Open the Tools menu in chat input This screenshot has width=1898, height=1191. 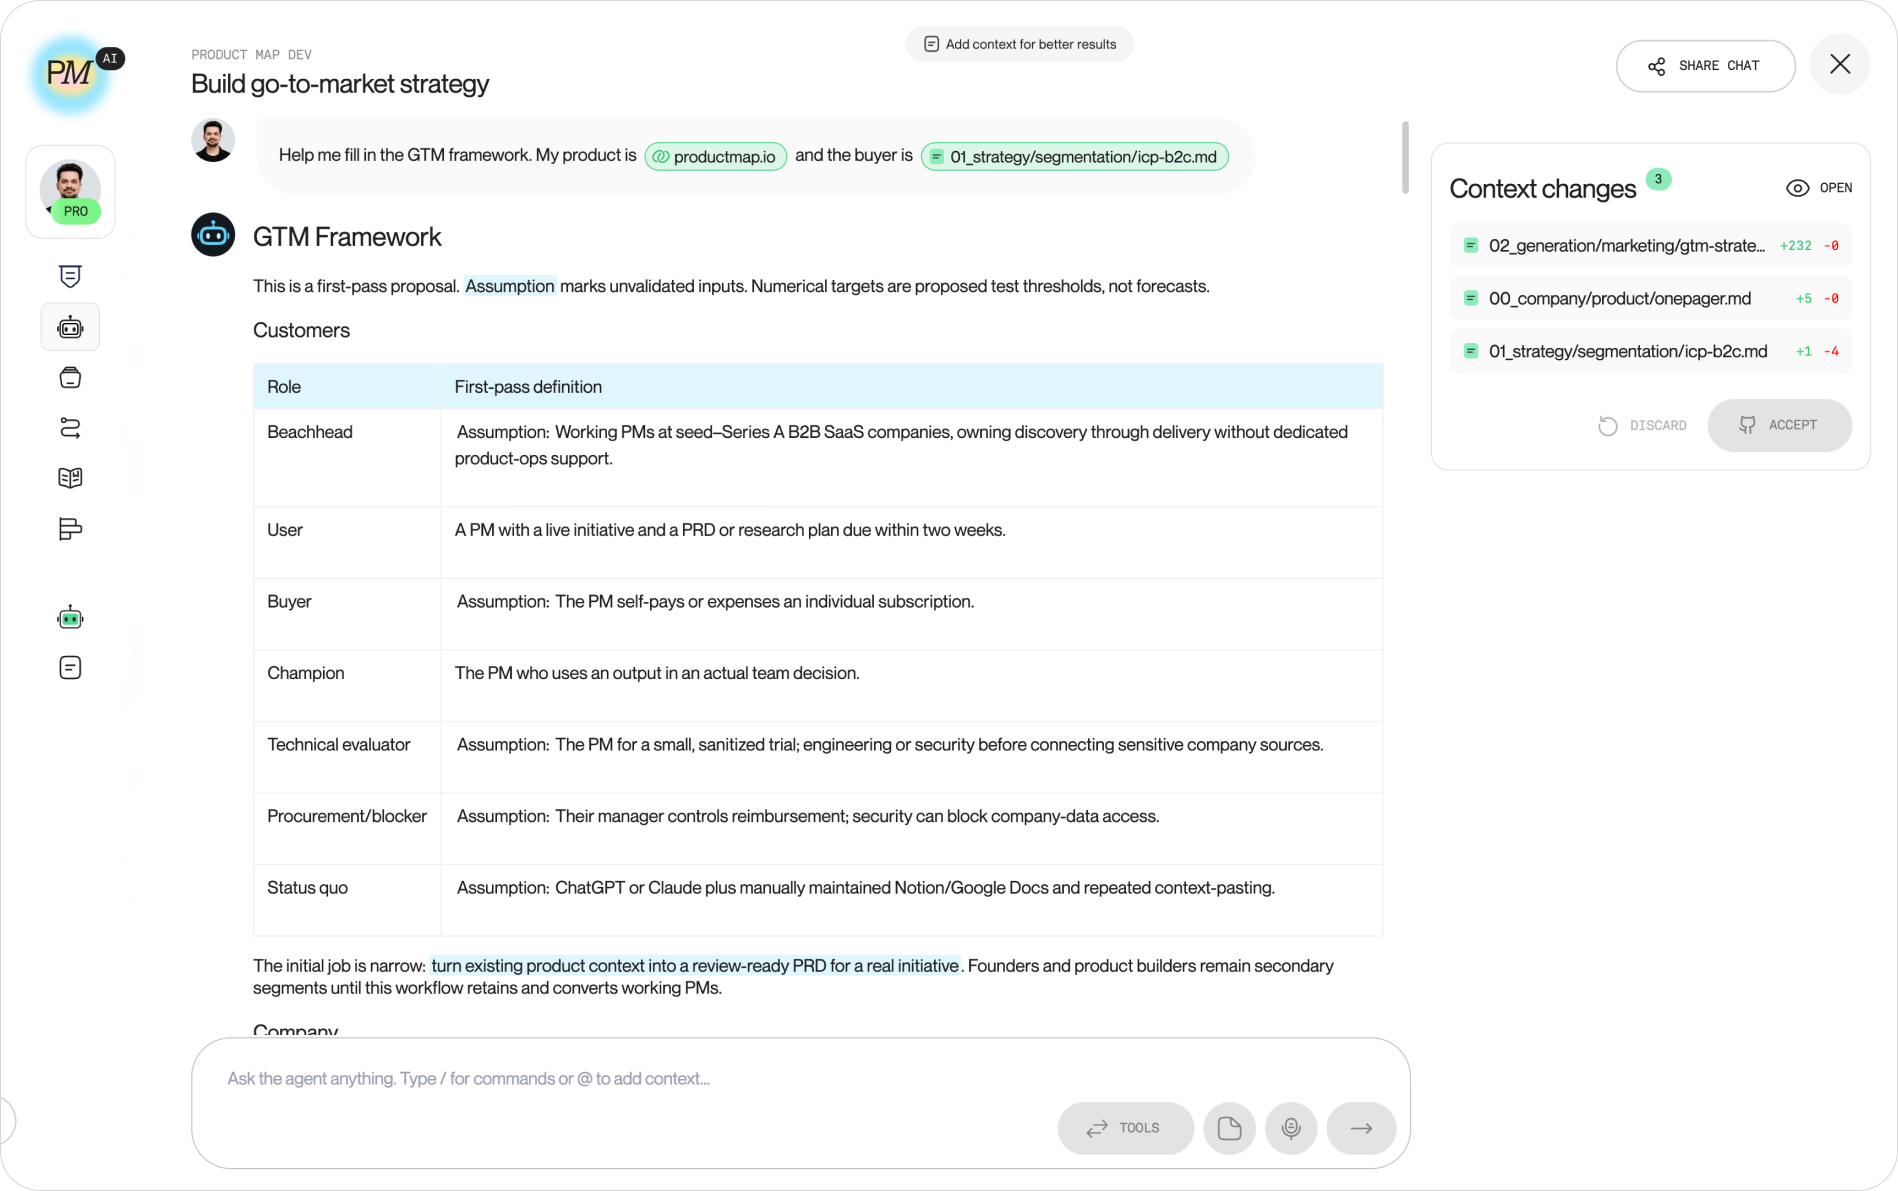(x=1126, y=1128)
